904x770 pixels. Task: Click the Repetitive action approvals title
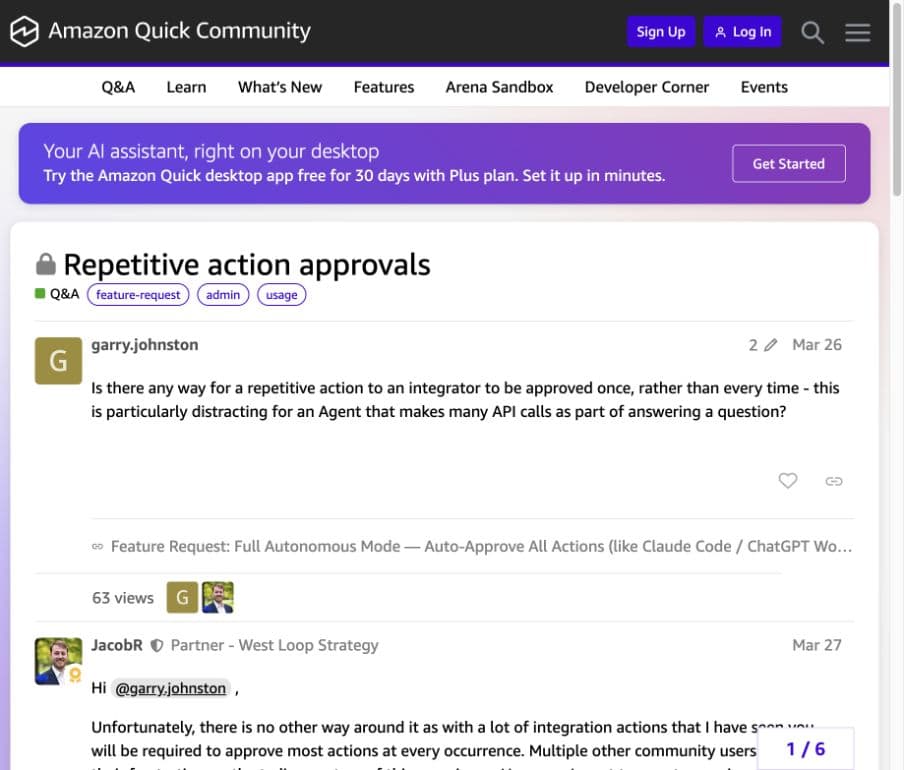pos(247,265)
